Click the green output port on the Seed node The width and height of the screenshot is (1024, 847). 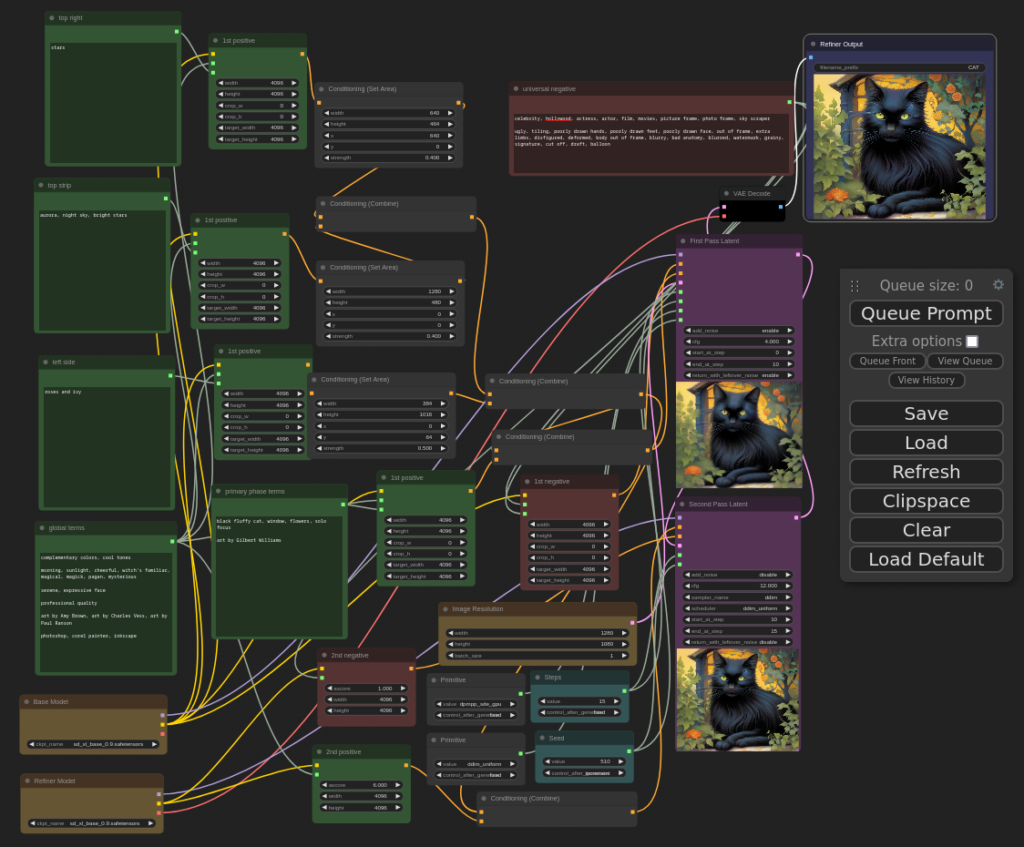630,752
